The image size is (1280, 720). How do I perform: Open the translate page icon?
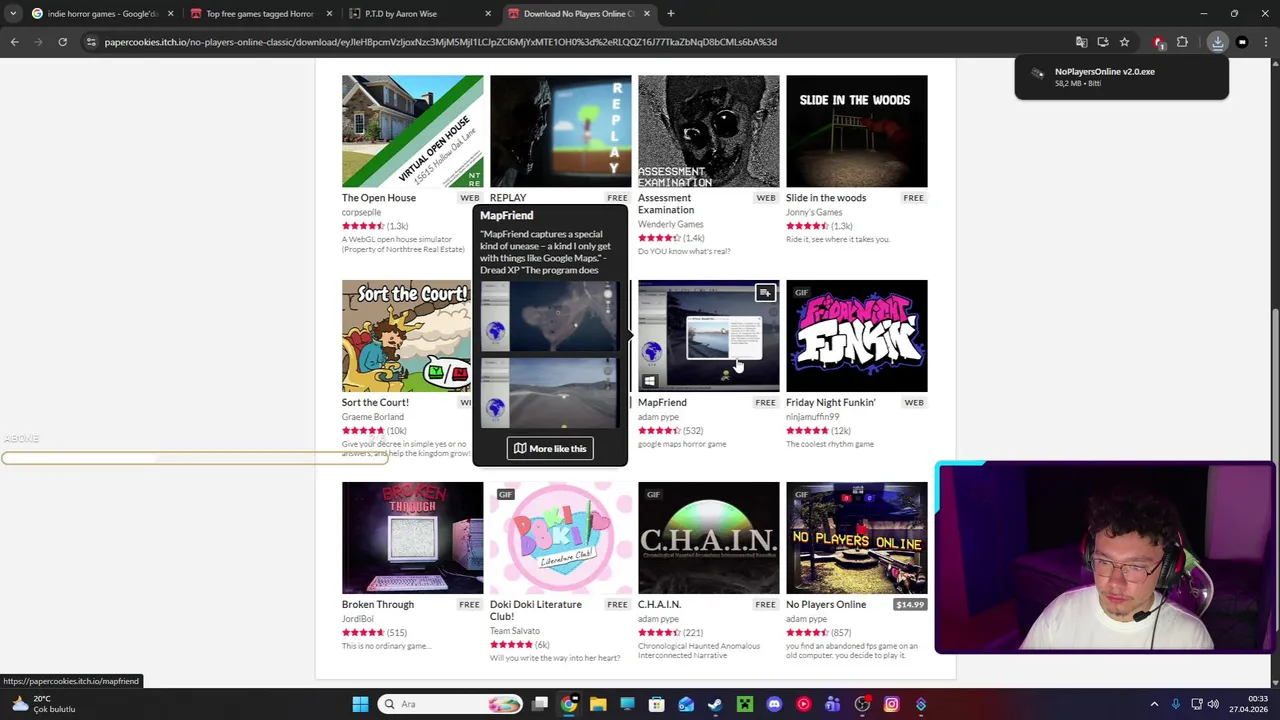pyautogui.click(x=1081, y=42)
